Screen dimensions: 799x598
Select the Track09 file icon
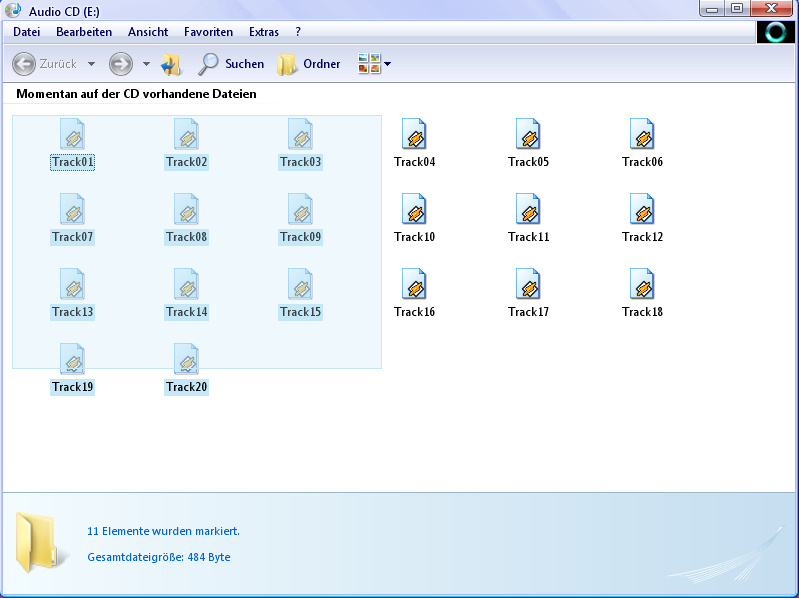click(301, 208)
